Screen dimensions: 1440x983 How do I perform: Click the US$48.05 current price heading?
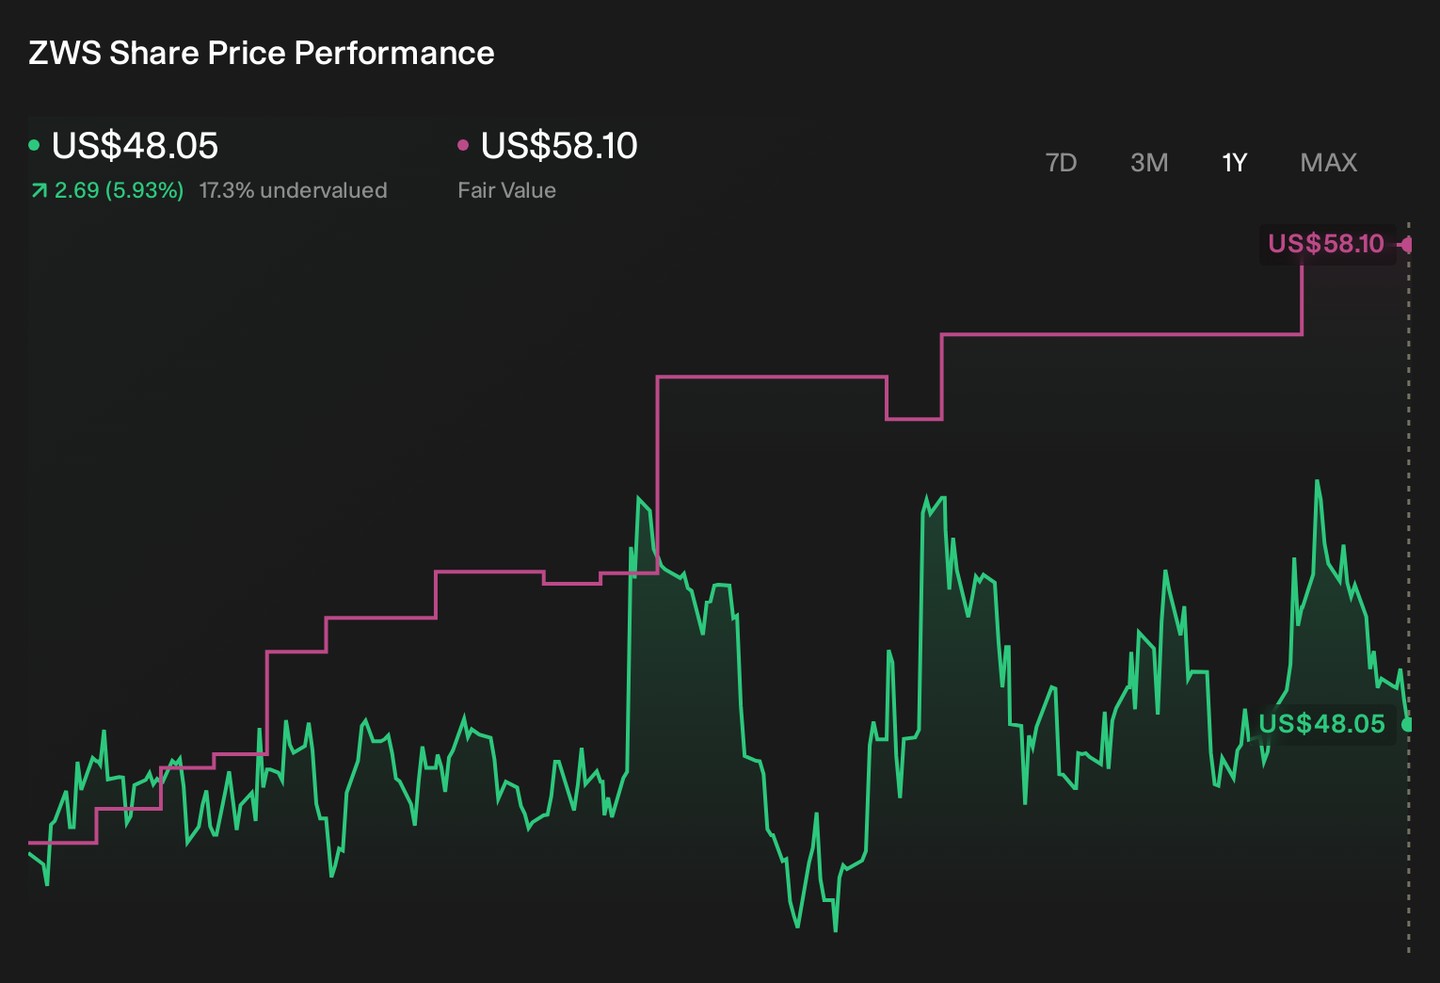(x=135, y=146)
